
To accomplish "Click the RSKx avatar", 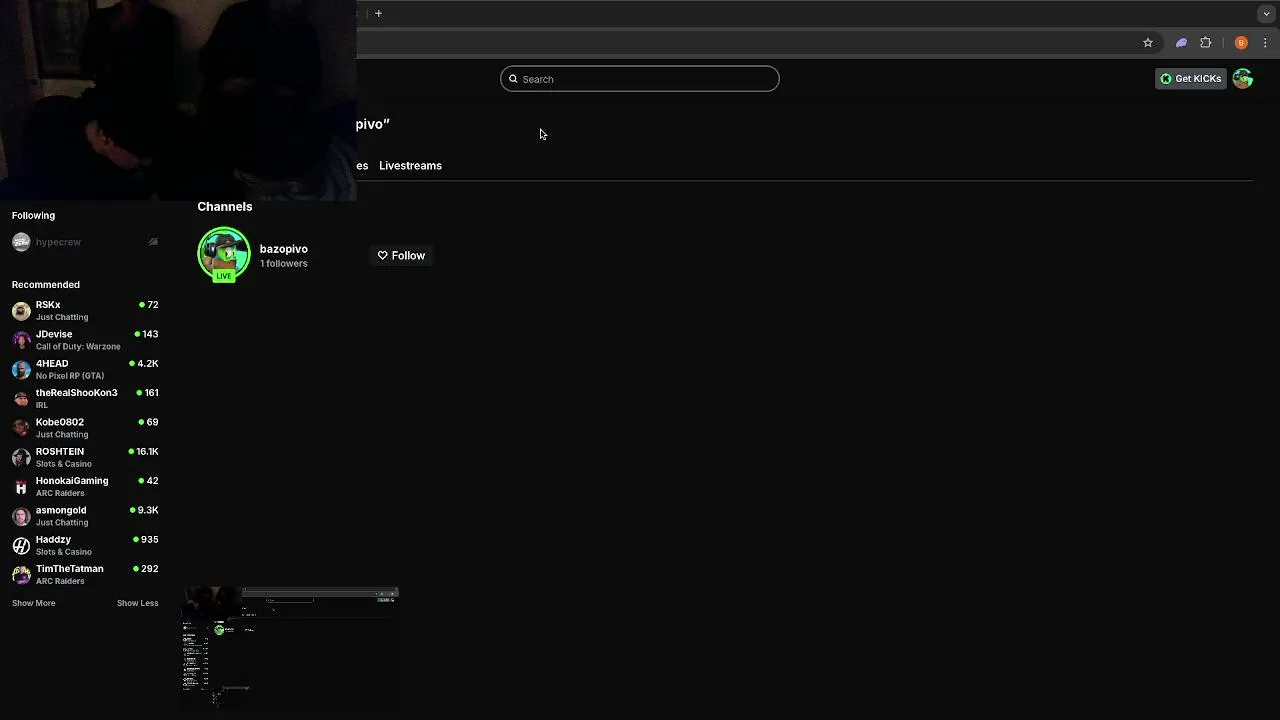I will tap(21, 310).
